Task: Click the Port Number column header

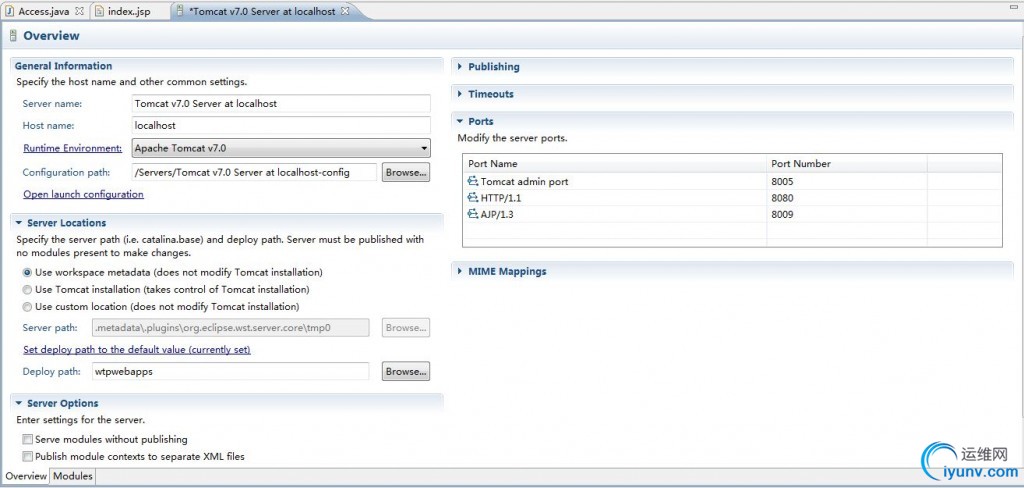Action: 847,163
